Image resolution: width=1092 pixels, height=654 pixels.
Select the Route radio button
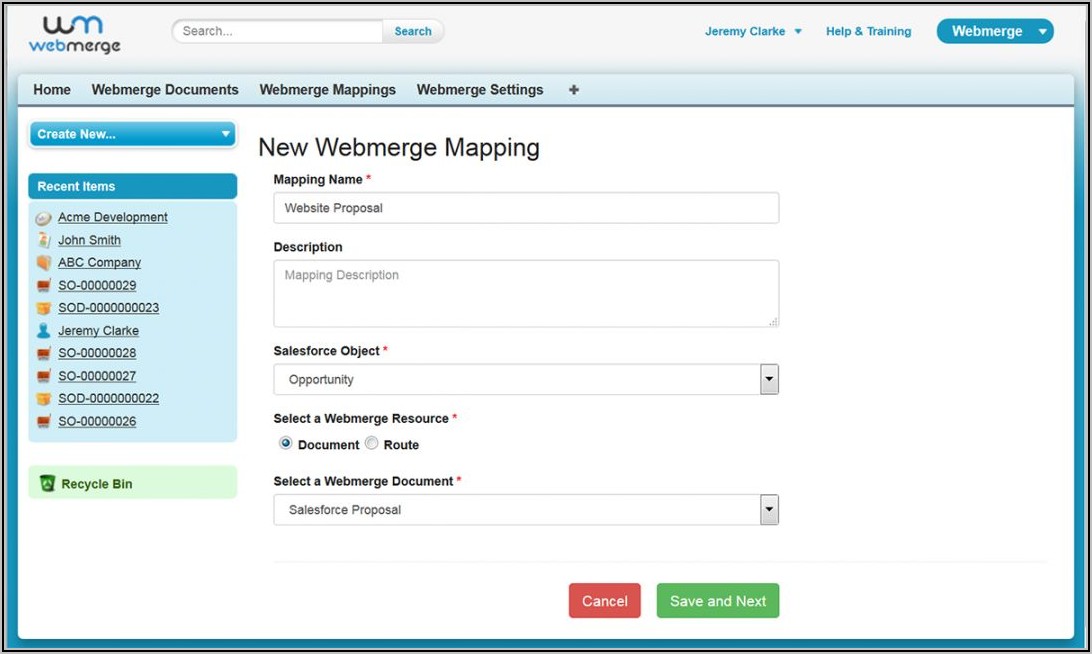click(x=372, y=443)
